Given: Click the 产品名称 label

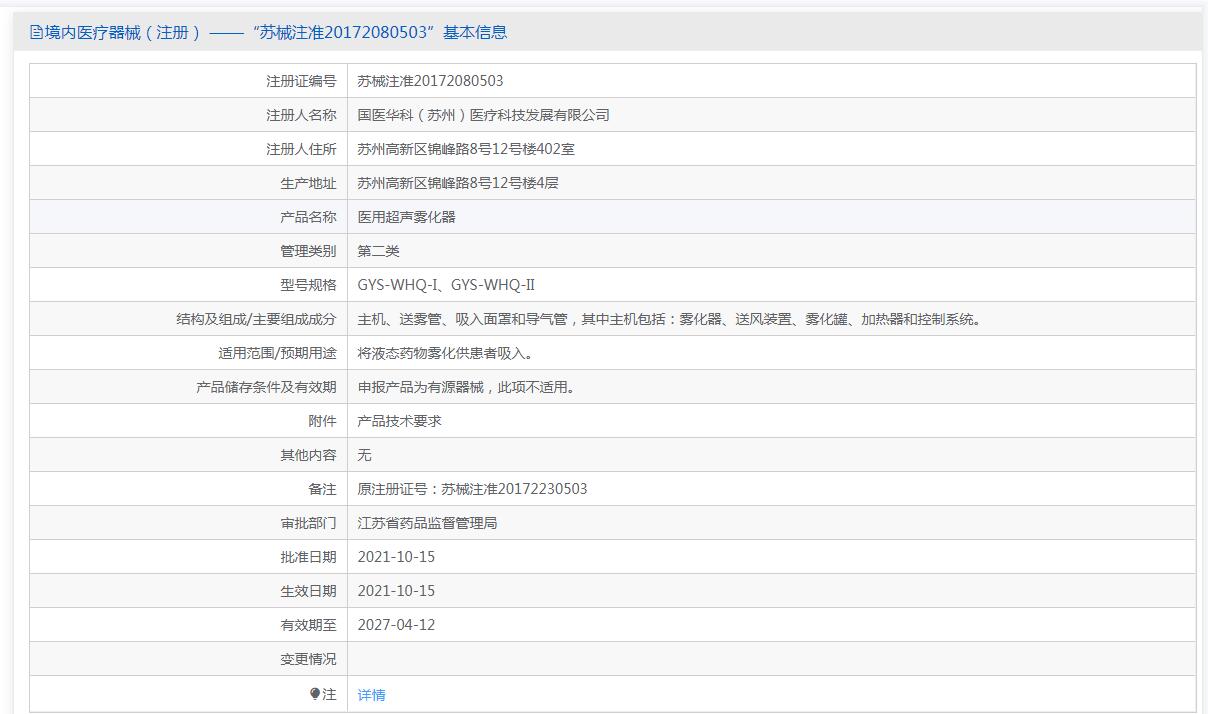Looking at the screenshot, I should pos(308,217).
